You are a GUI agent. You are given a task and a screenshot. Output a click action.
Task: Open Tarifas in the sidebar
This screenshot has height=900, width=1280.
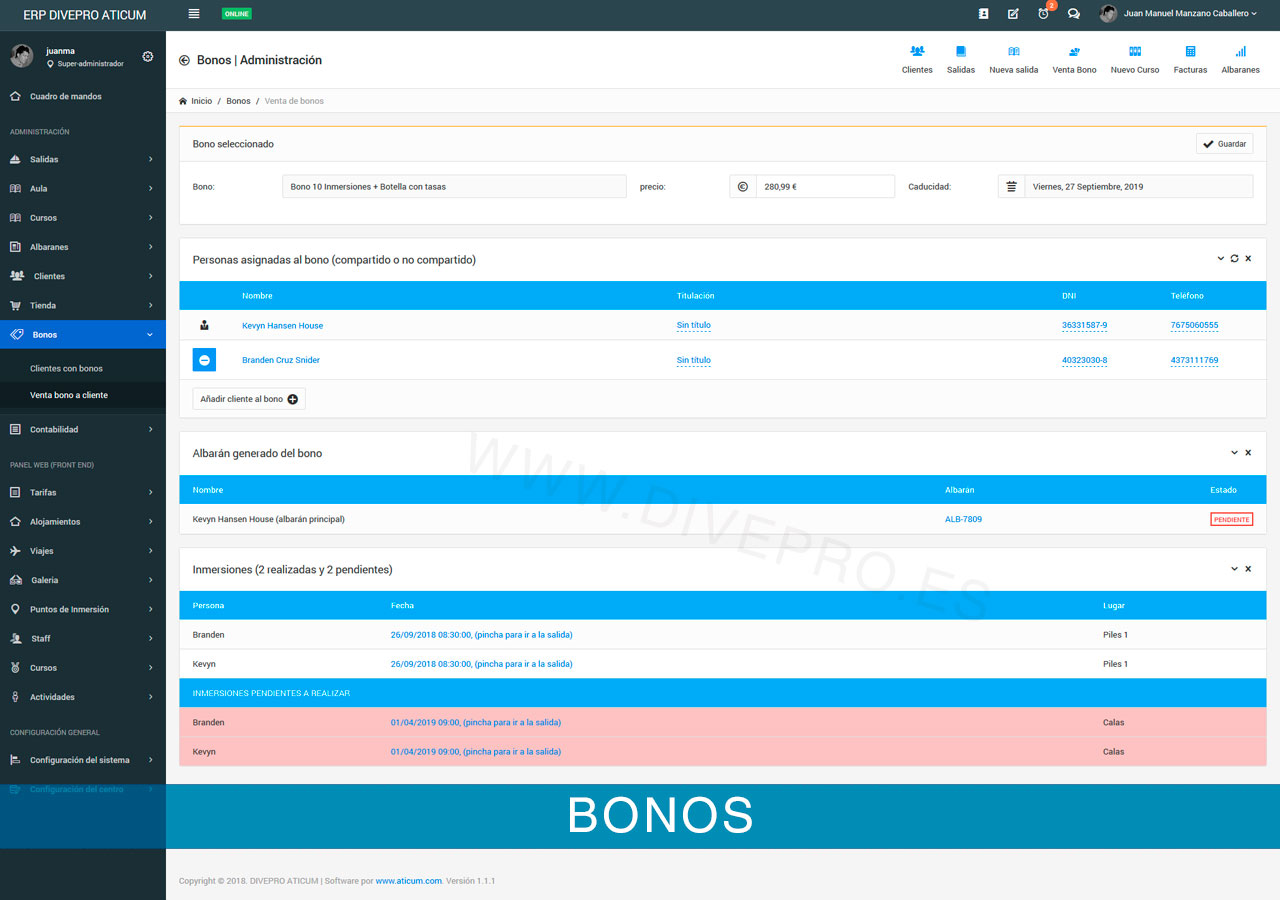[83, 492]
